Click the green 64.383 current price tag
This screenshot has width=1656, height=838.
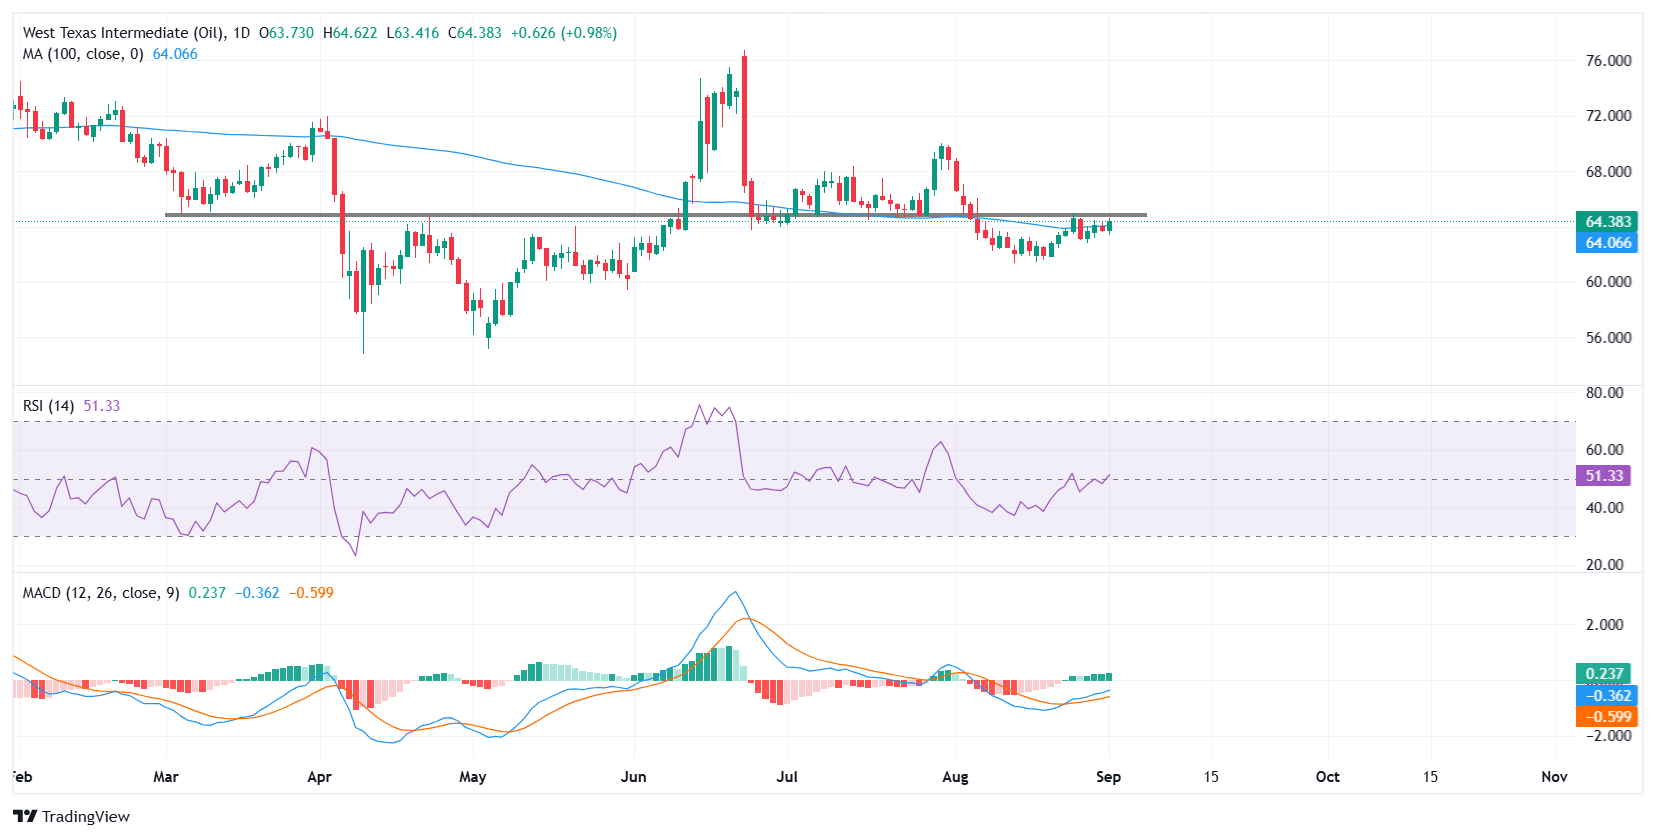[x=1607, y=222]
